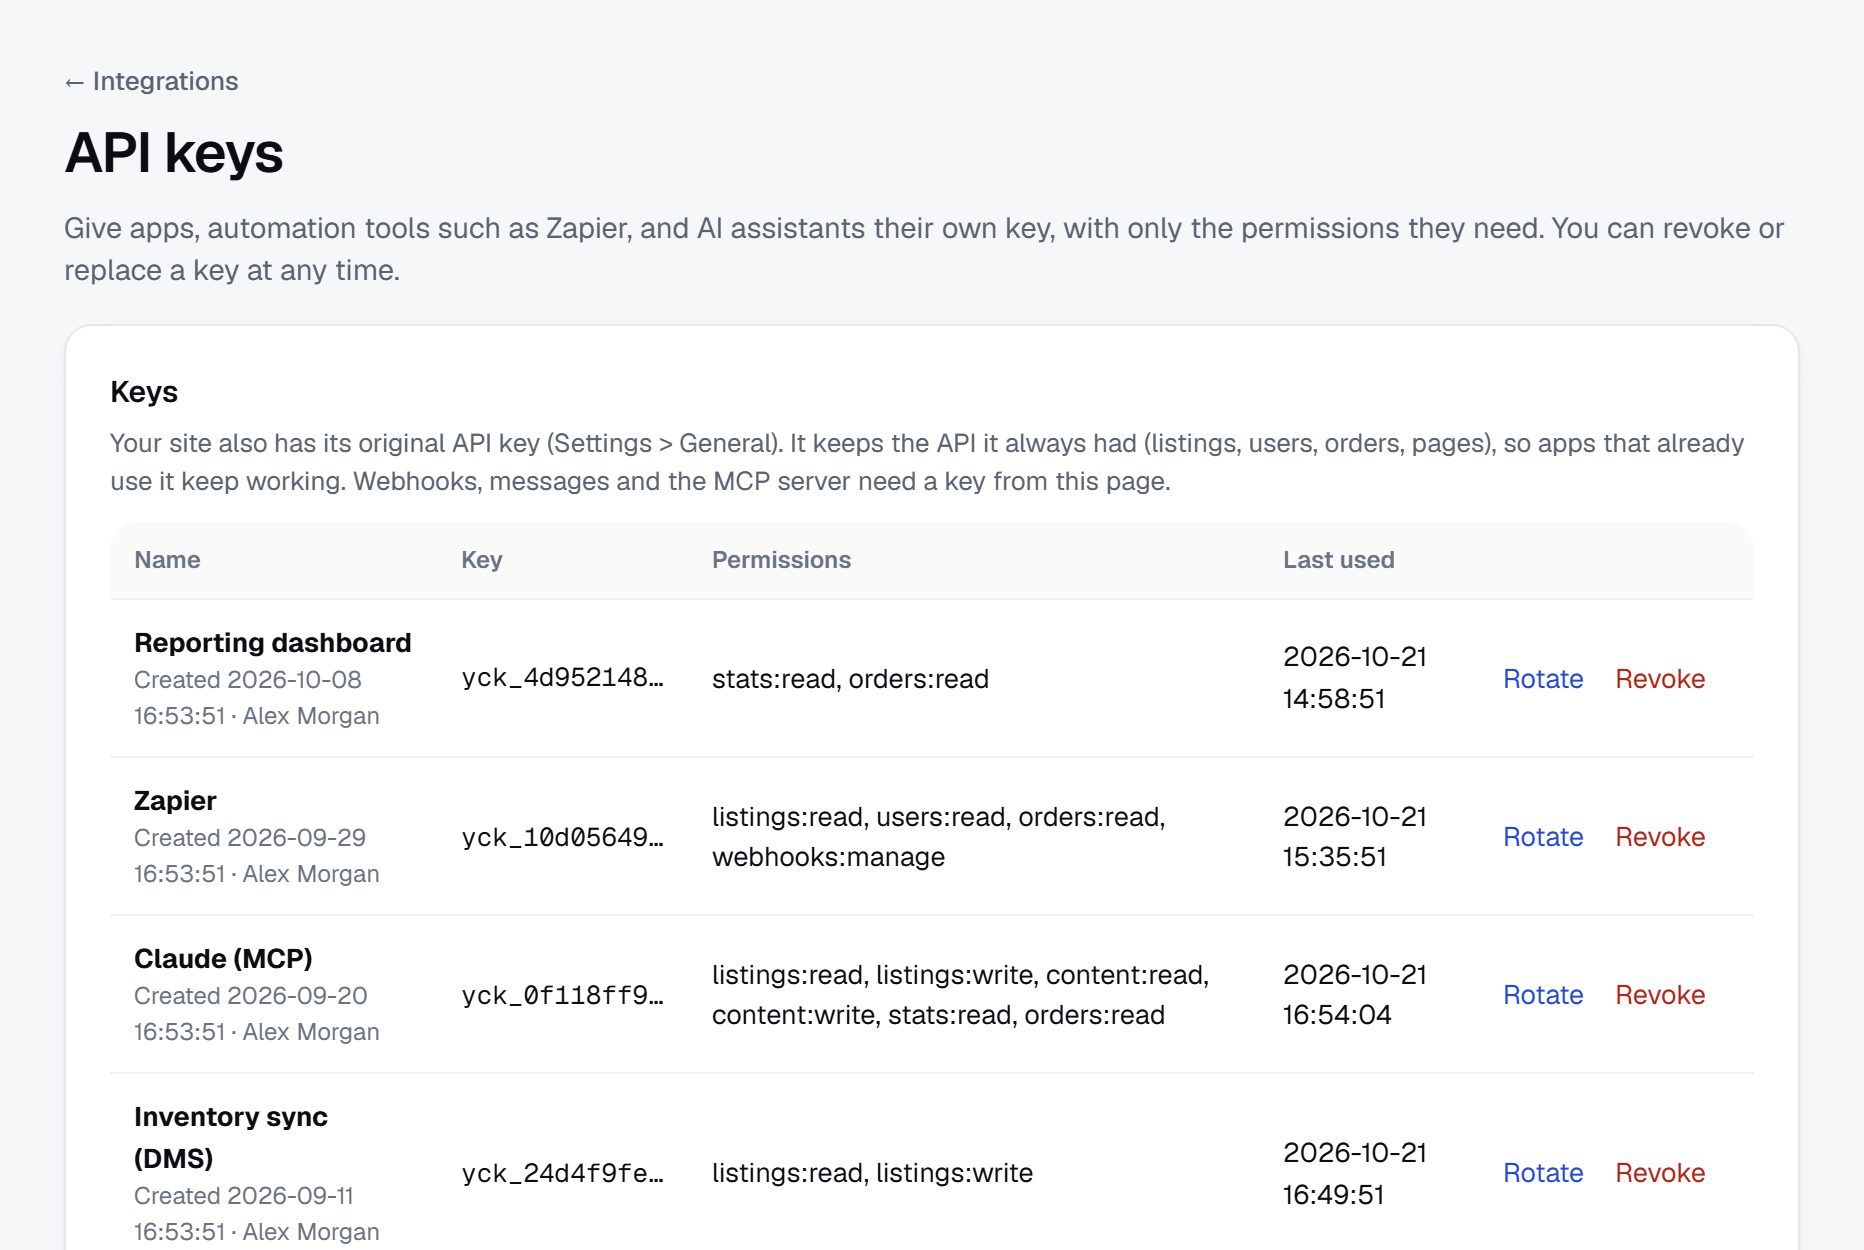Go back to Integrations page
Image resolution: width=1864 pixels, height=1250 pixels.
(x=151, y=81)
